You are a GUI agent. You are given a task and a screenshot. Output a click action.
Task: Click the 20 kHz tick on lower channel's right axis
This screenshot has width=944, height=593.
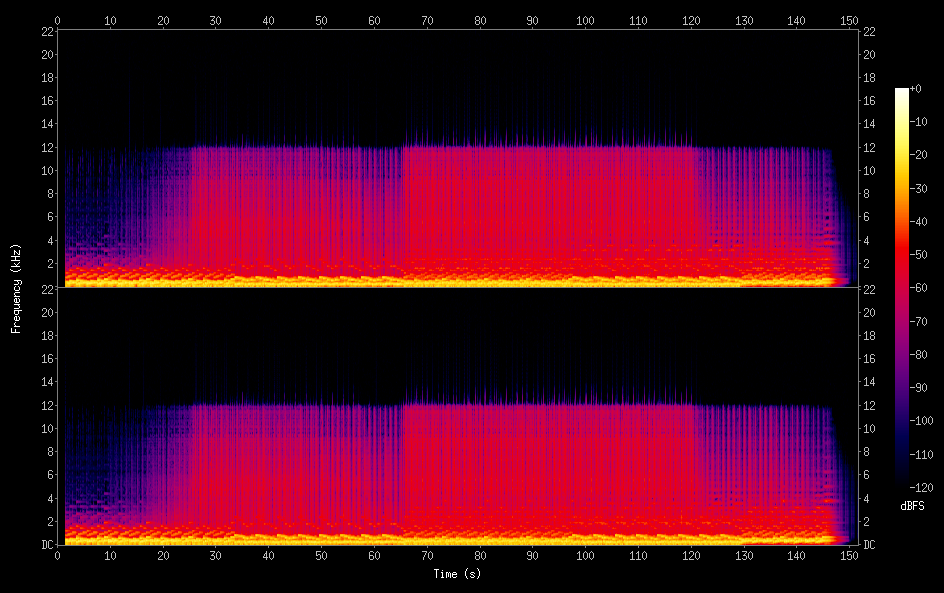coord(869,312)
